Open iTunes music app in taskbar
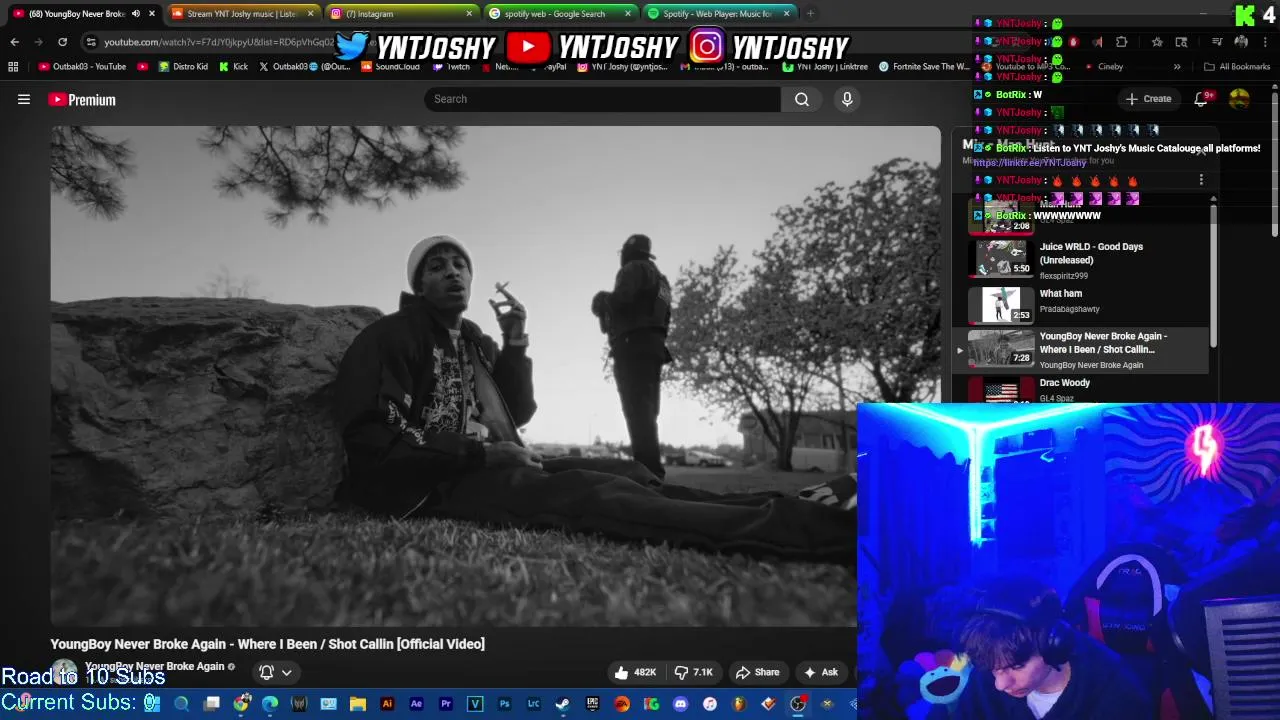This screenshot has width=1280, height=720. click(x=710, y=704)
